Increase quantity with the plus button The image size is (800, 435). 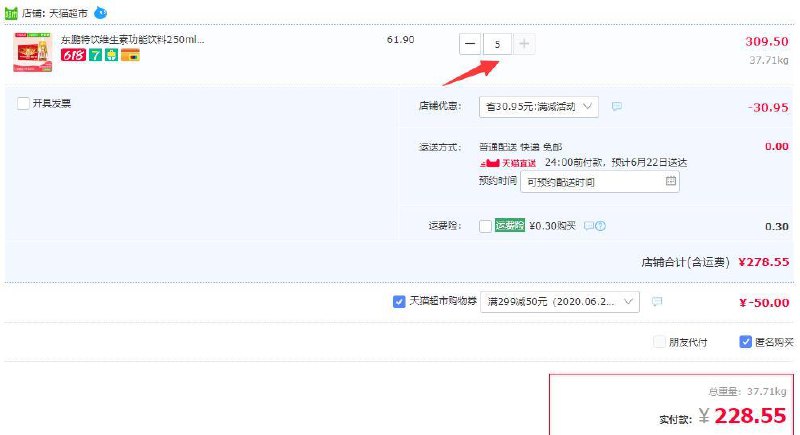coord(524,44)
